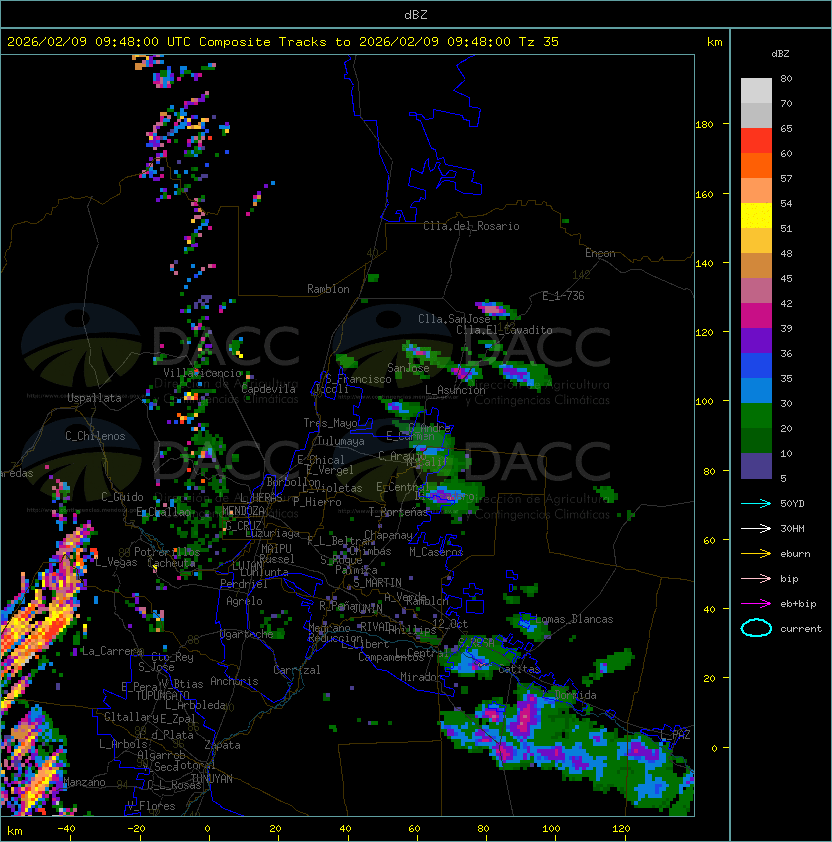Image resolution: width=832 pixels, height=842 pixels.
Task: Click the Manzano label
Action: pyautogui.click(x=84, y=782)
